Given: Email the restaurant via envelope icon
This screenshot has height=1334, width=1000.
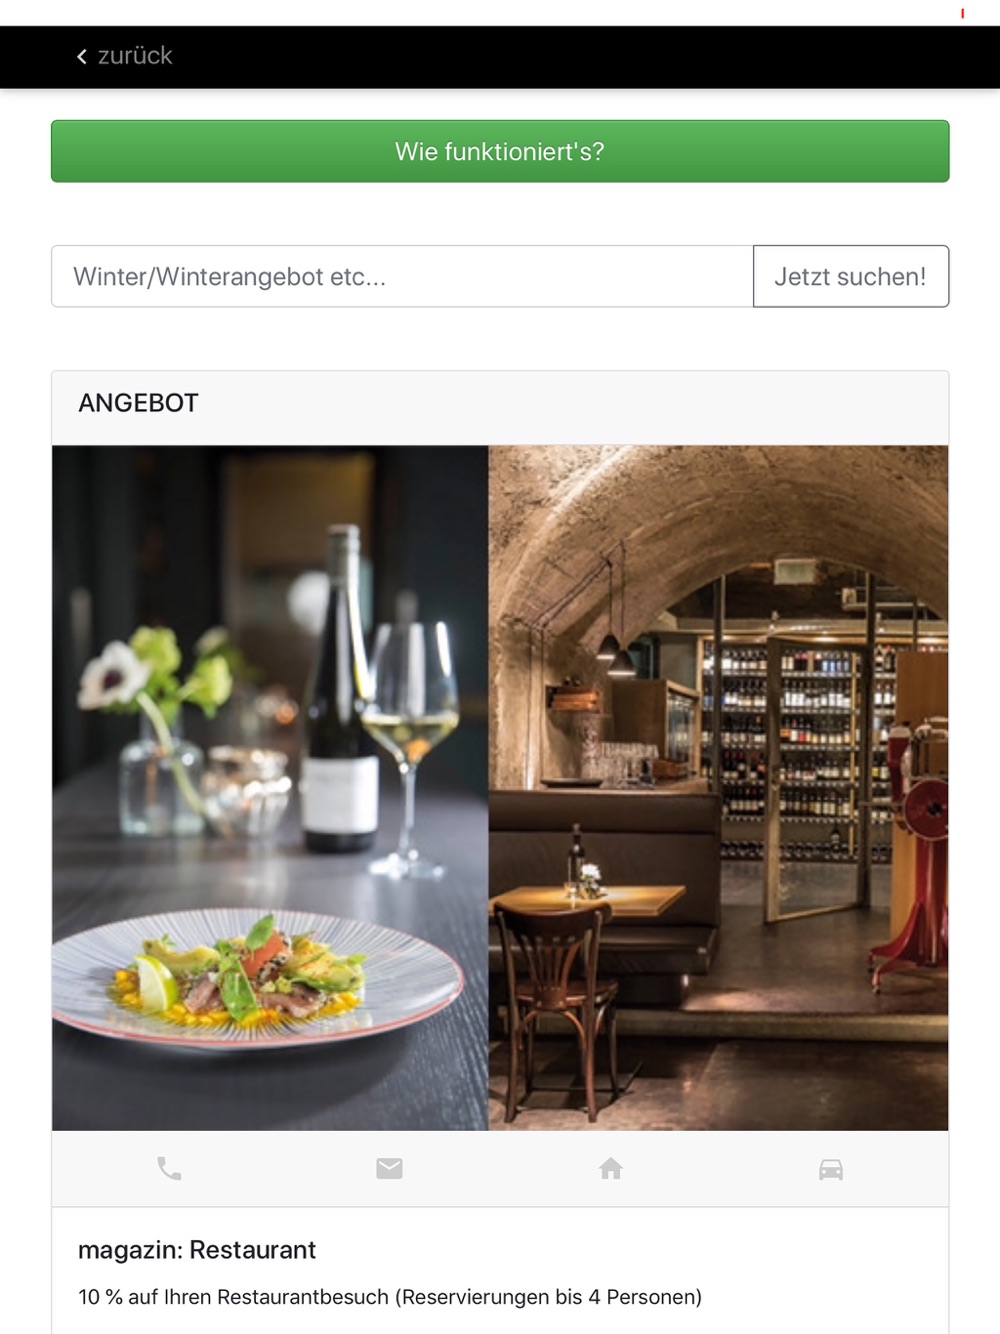Looking at the screenshot, I should (389, 1168).
